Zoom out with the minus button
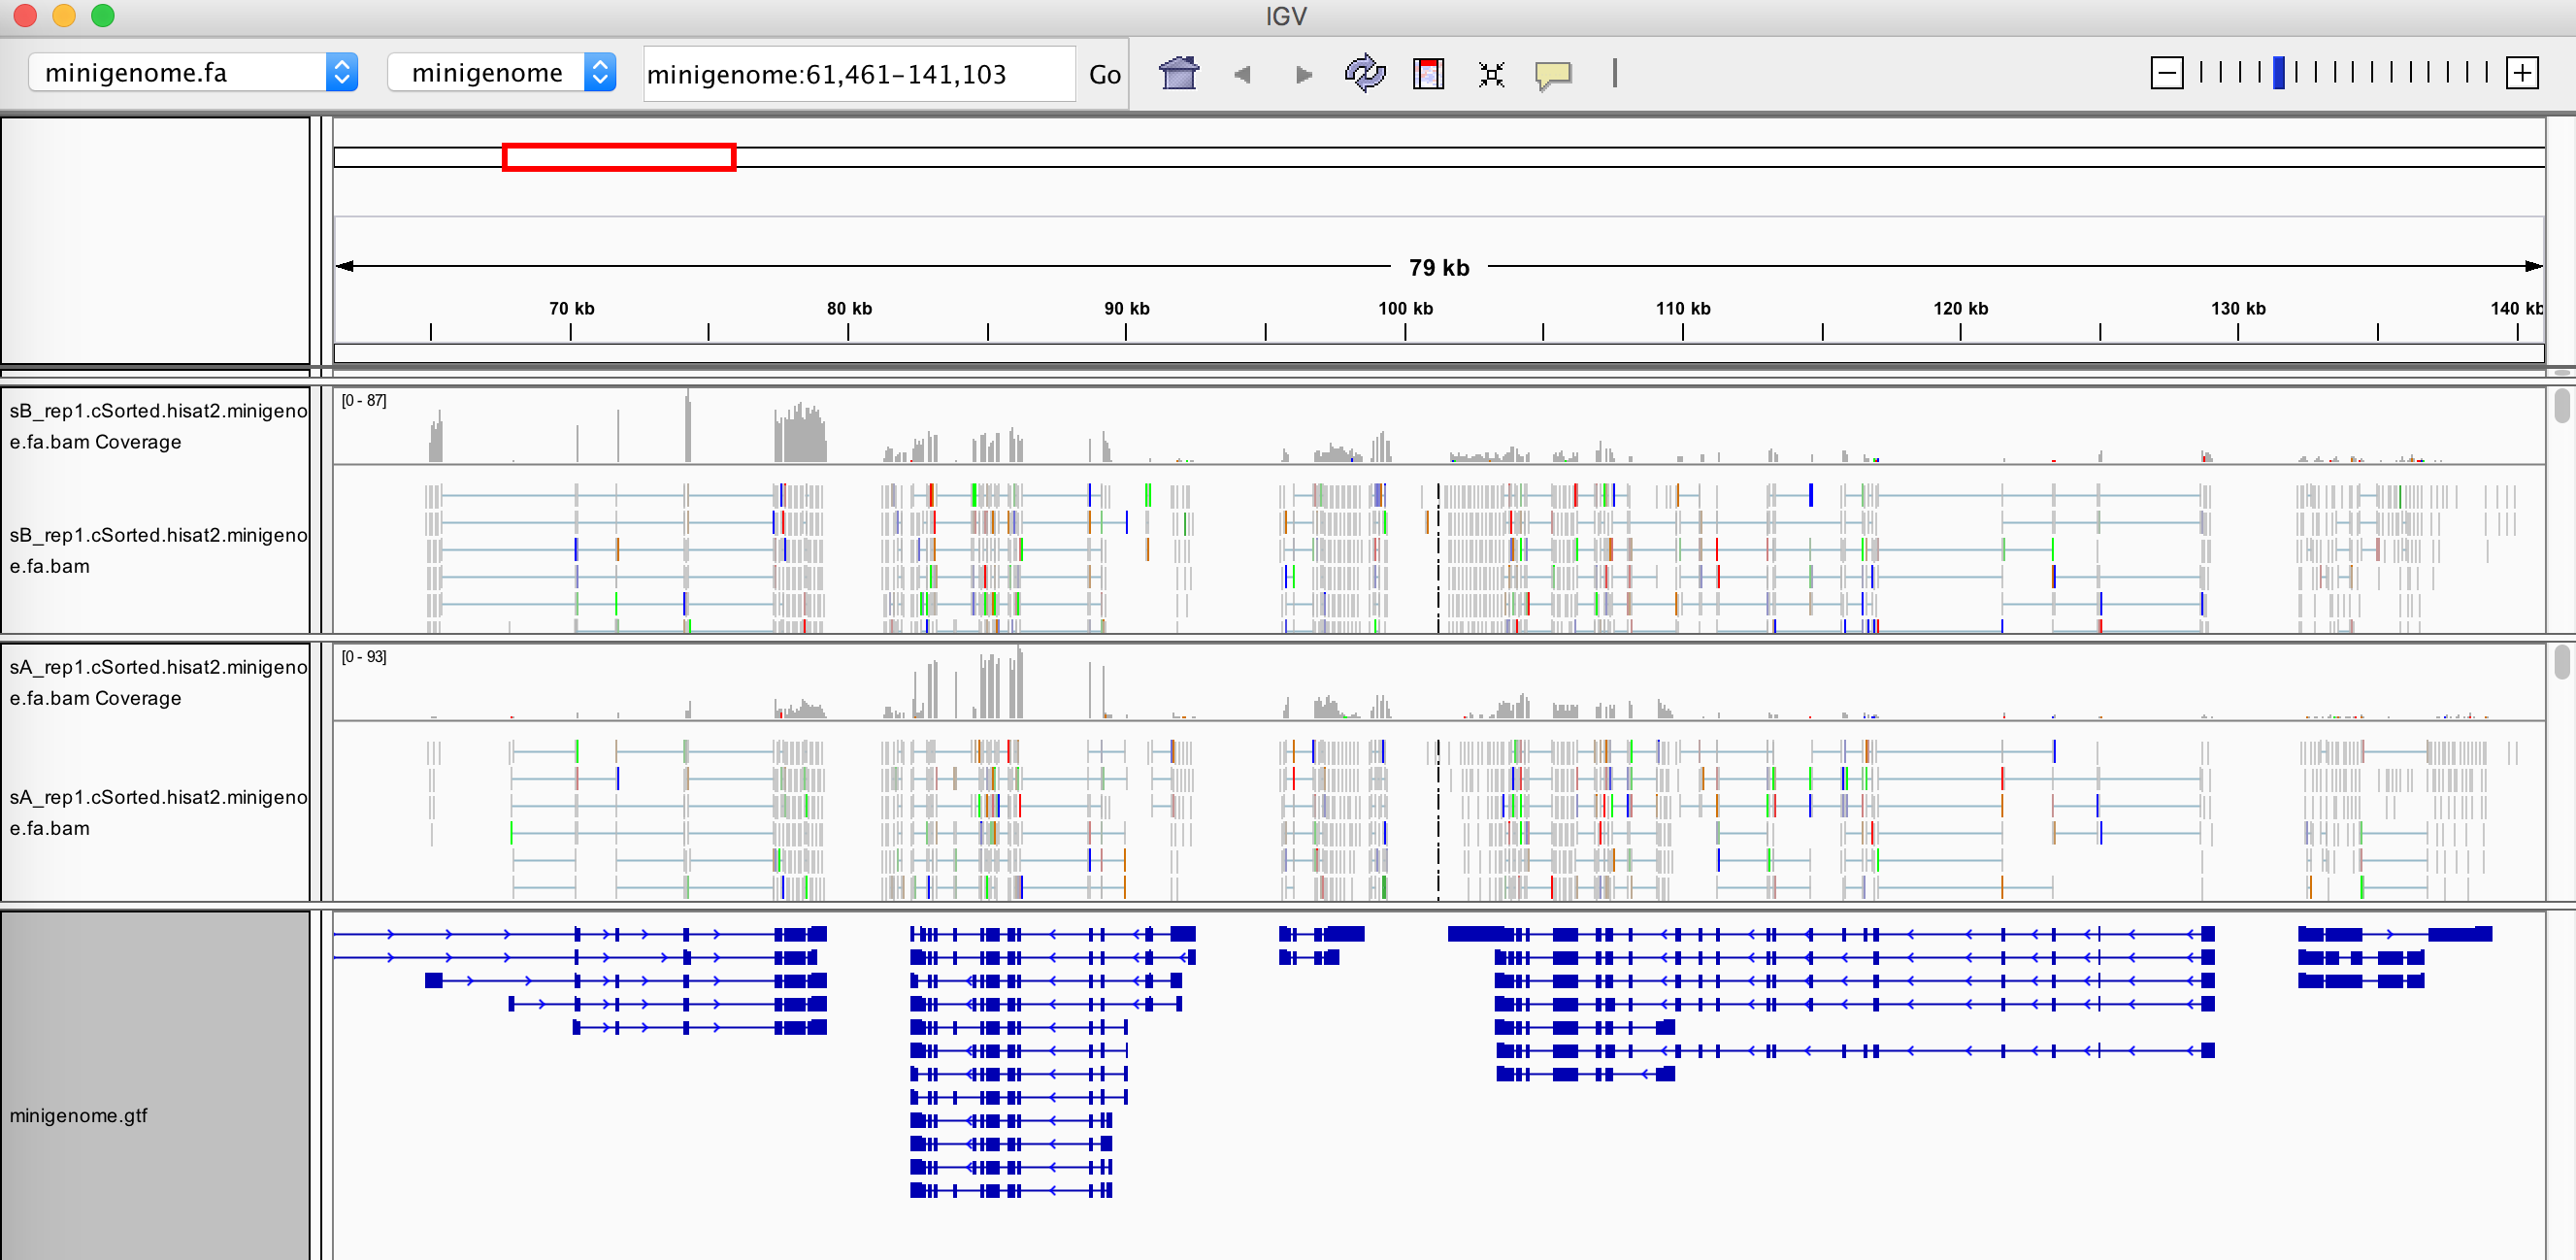2576x1260 pixels. click(x=2166, y=73)
